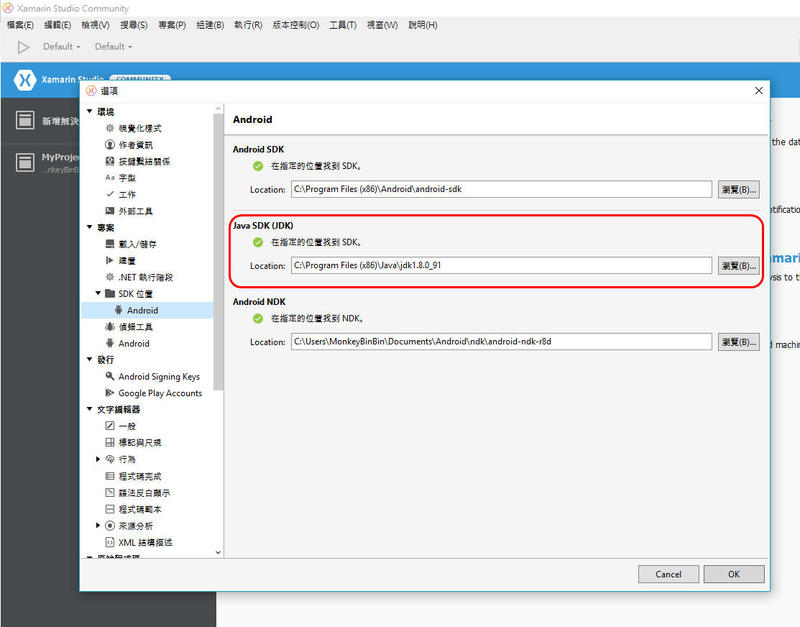Screen dimensions: 800x627
Task: Open the 視窗(W) menu
Action: [x=382, y=24]
